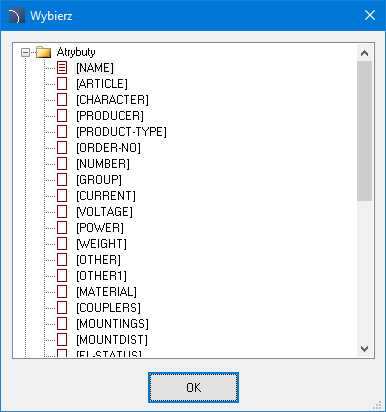Click the empty scrollbar track below the thumb
The image size is (386, 412).
[x=364, y=271]
